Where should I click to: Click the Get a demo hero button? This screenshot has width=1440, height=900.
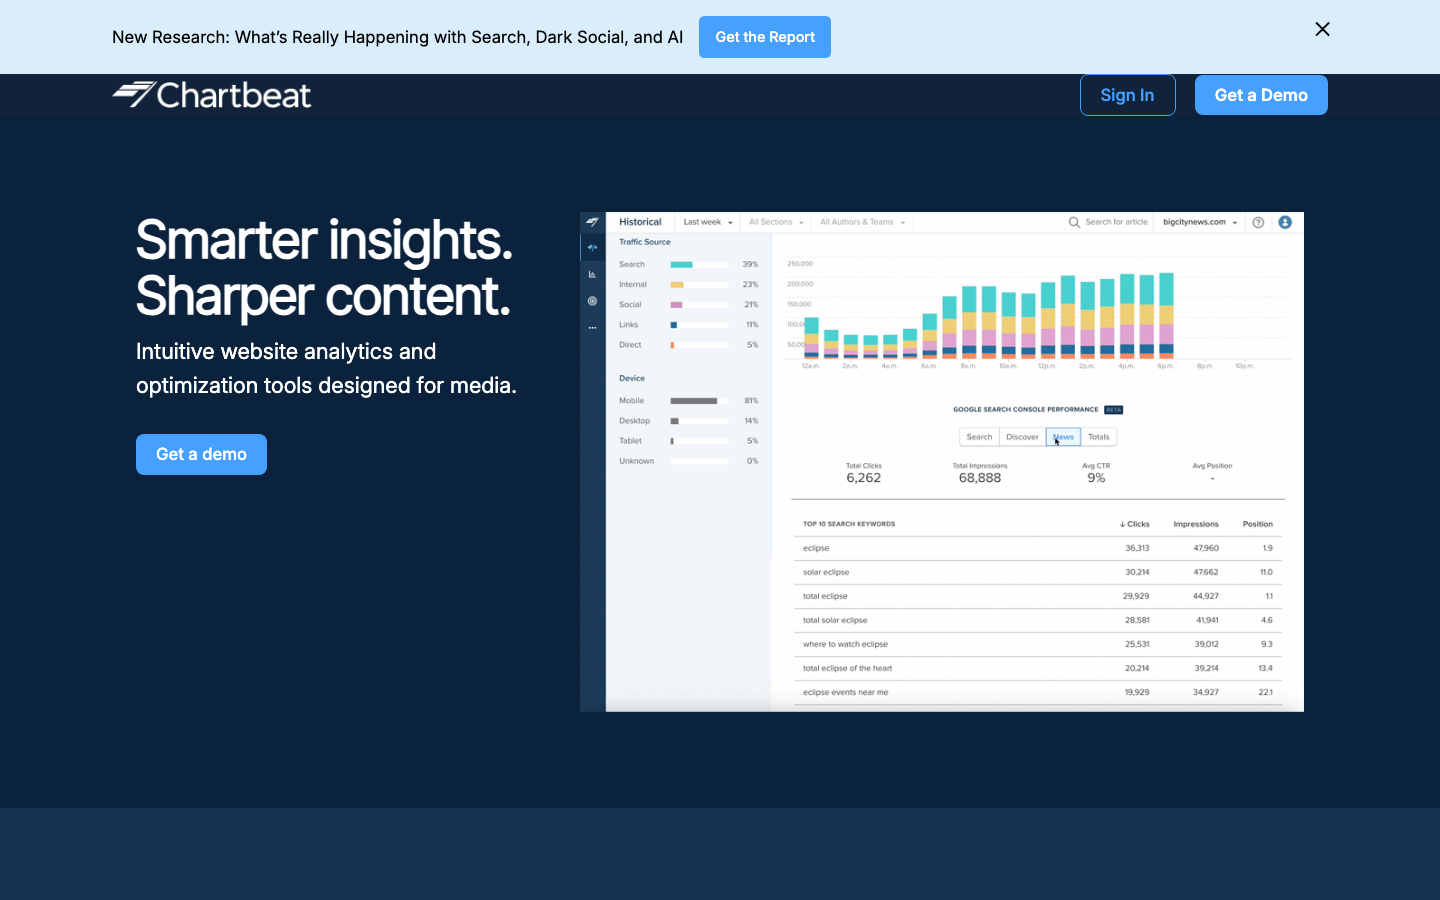click(201, 454)
